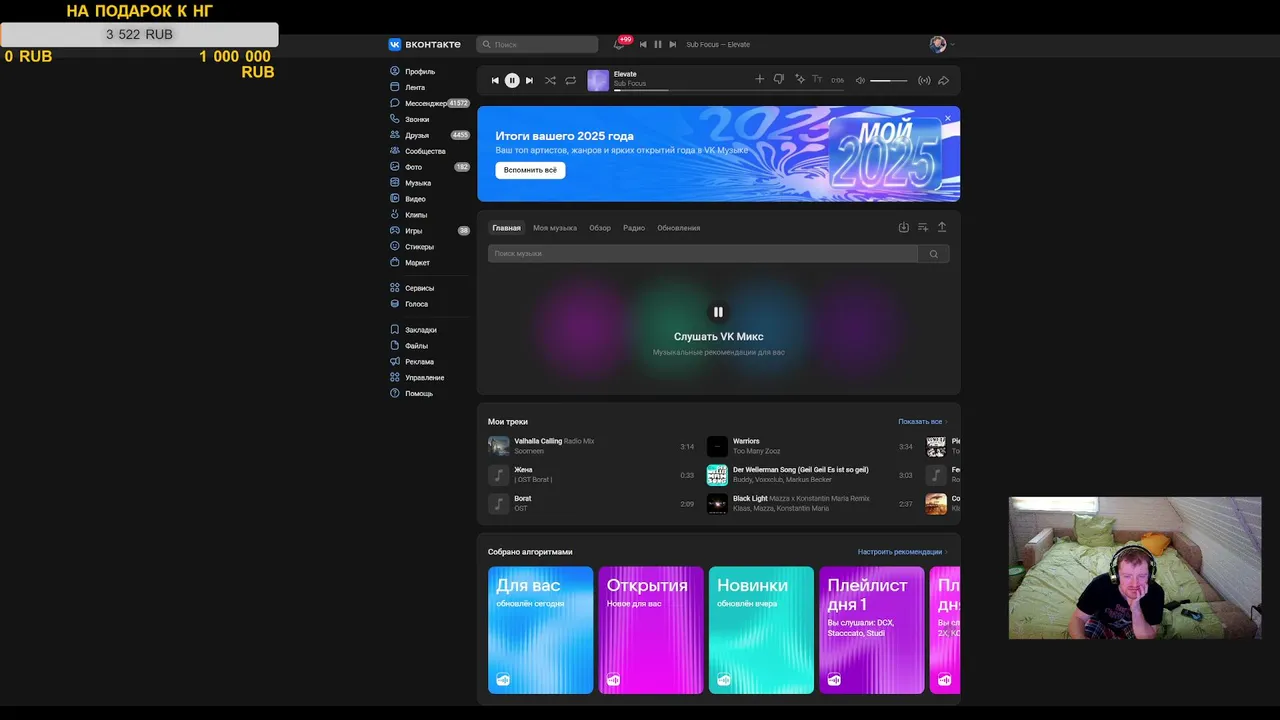
Task: Pause playback from the top header mini-player
Action: click(657, 44)
